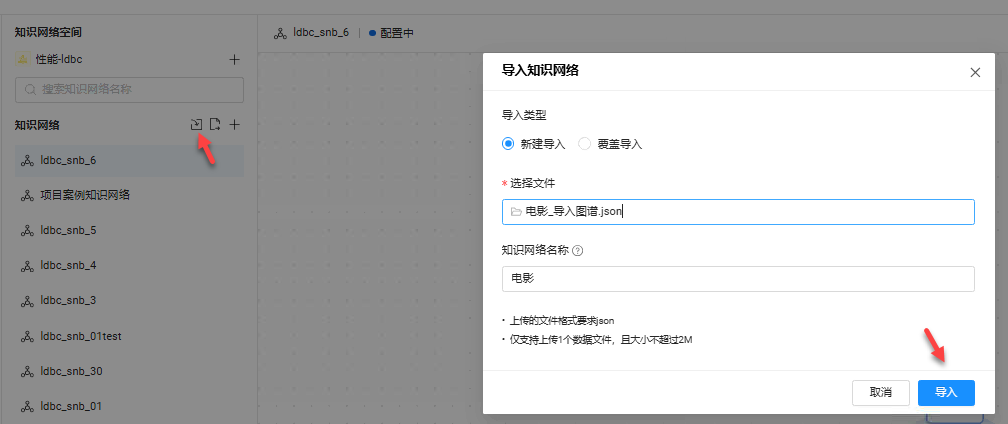Click the 配置中 status label

[397, 33]
